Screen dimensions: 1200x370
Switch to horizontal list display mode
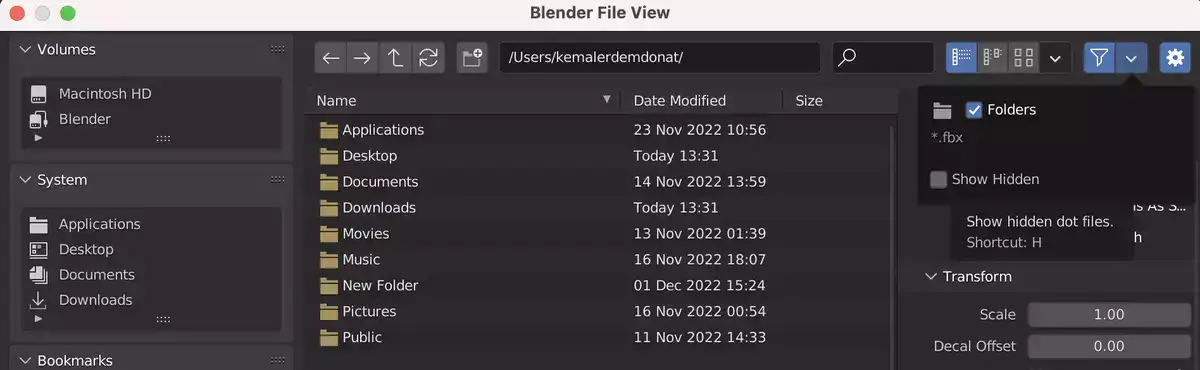point(993,58)
